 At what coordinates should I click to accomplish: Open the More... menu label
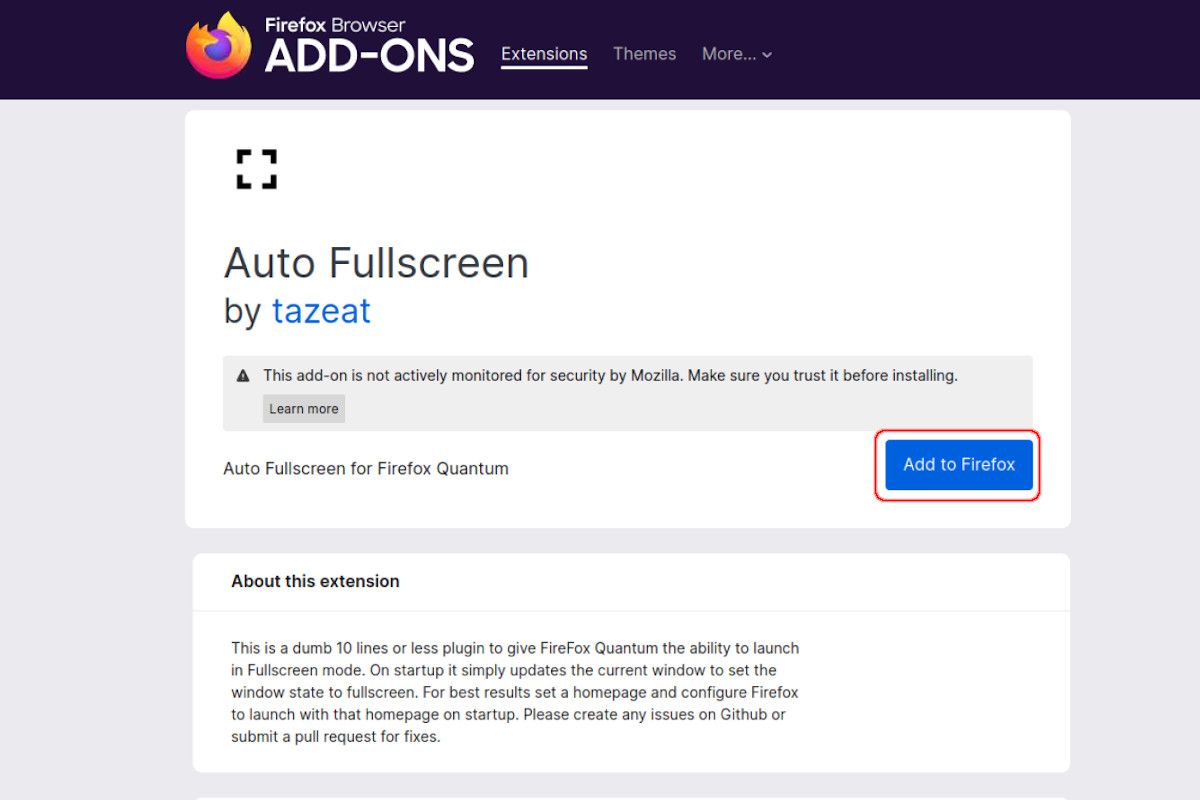(x=728, y=54)
